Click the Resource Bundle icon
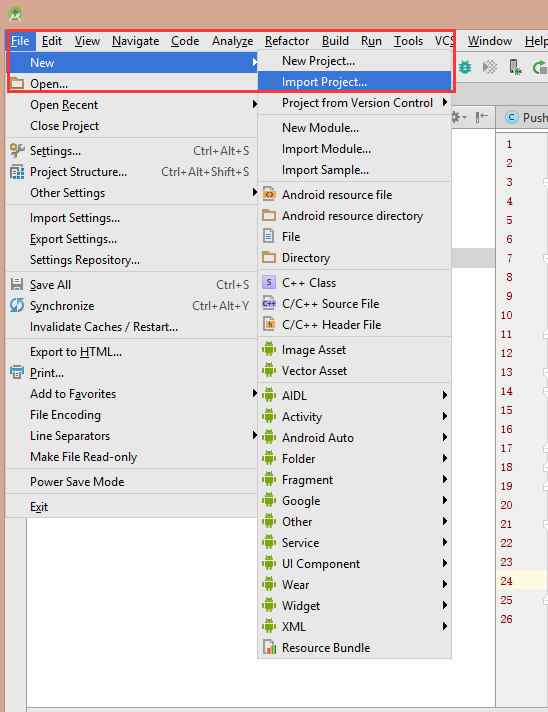548x712 pixels. click(269, 647)
